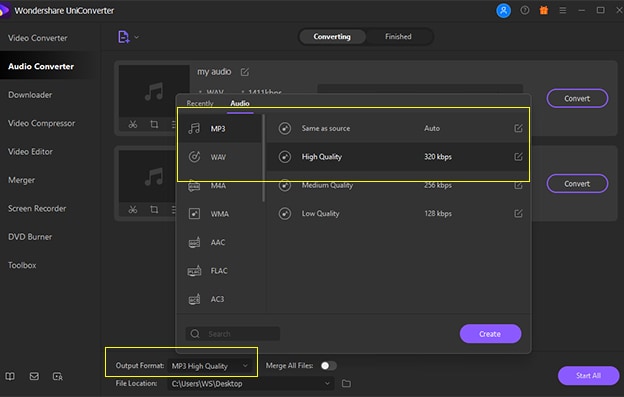Rename my audio with edit icon
Viewport: 624px width, 397px height.
(245, 72)
